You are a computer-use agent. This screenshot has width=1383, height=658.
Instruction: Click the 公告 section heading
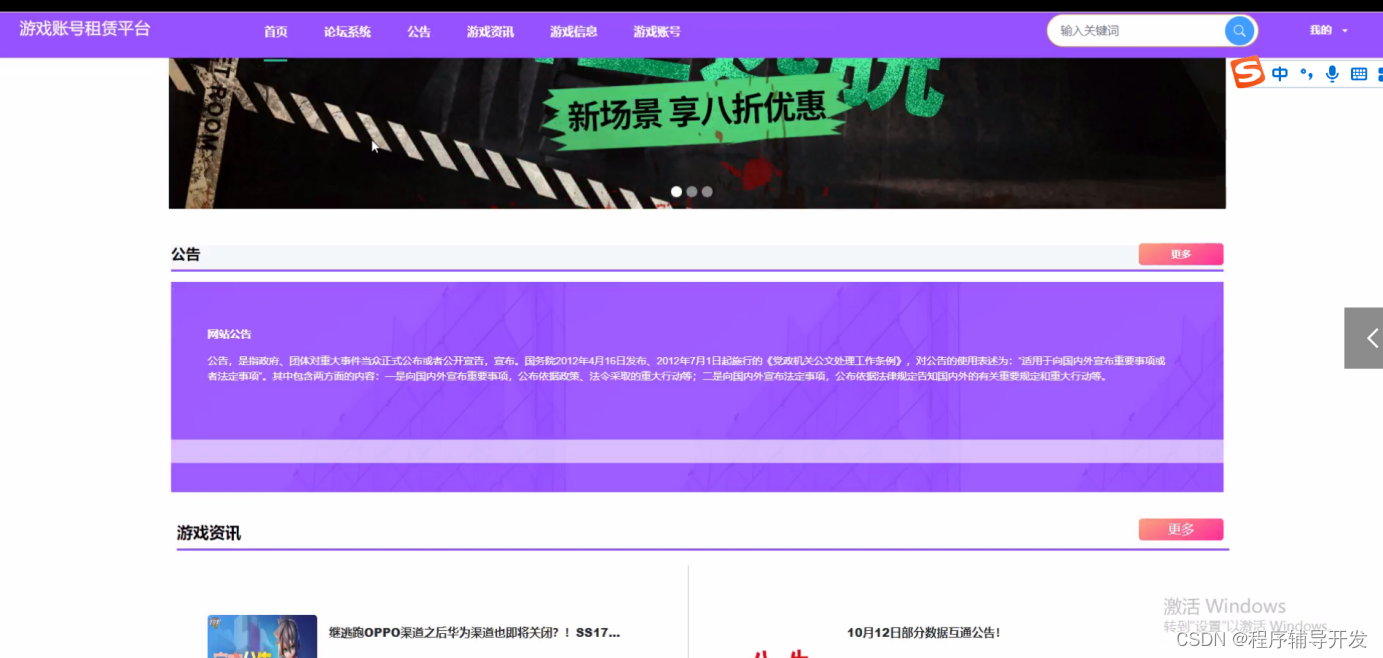186,255
